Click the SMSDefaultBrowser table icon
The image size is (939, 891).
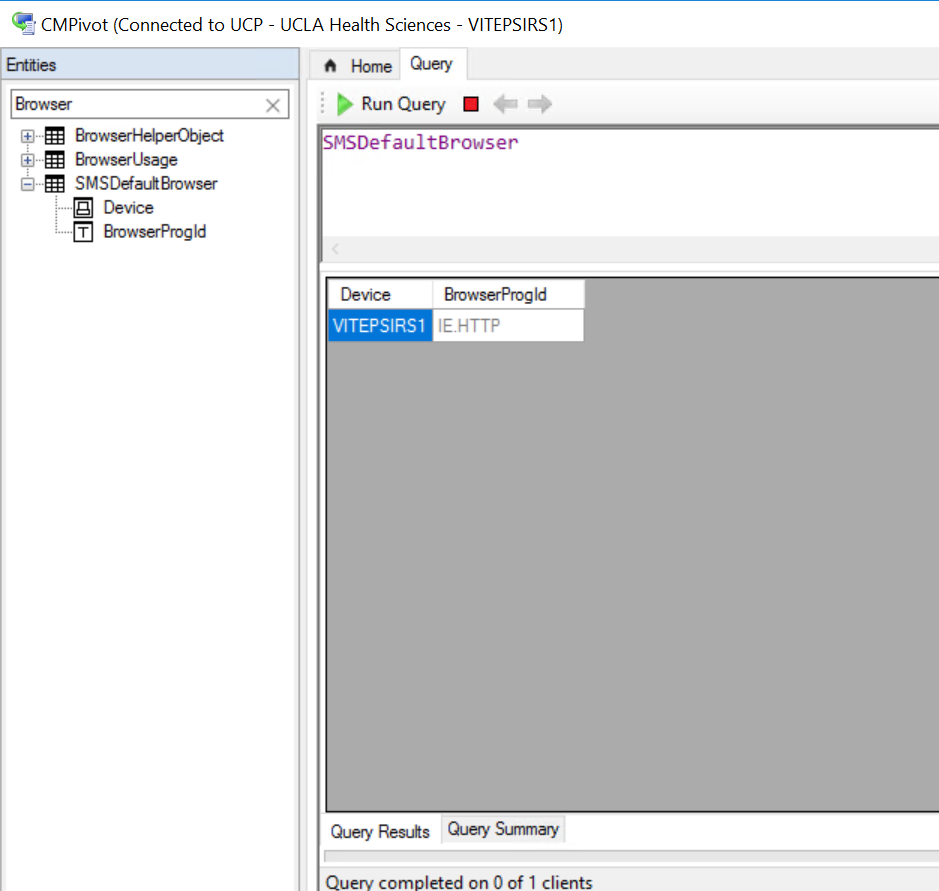point(54,184)
